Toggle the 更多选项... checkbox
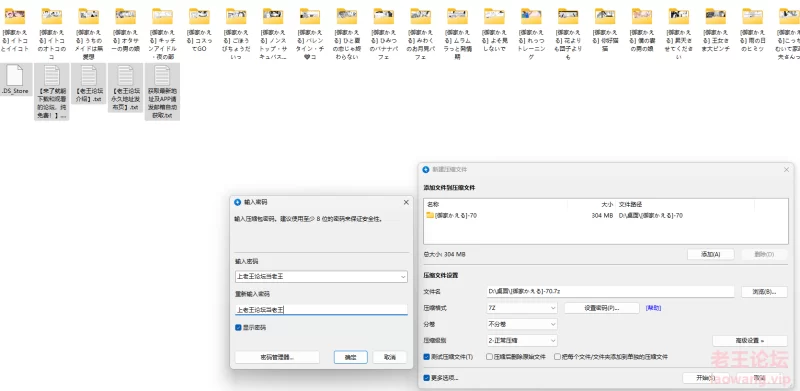 coord(427,378)
